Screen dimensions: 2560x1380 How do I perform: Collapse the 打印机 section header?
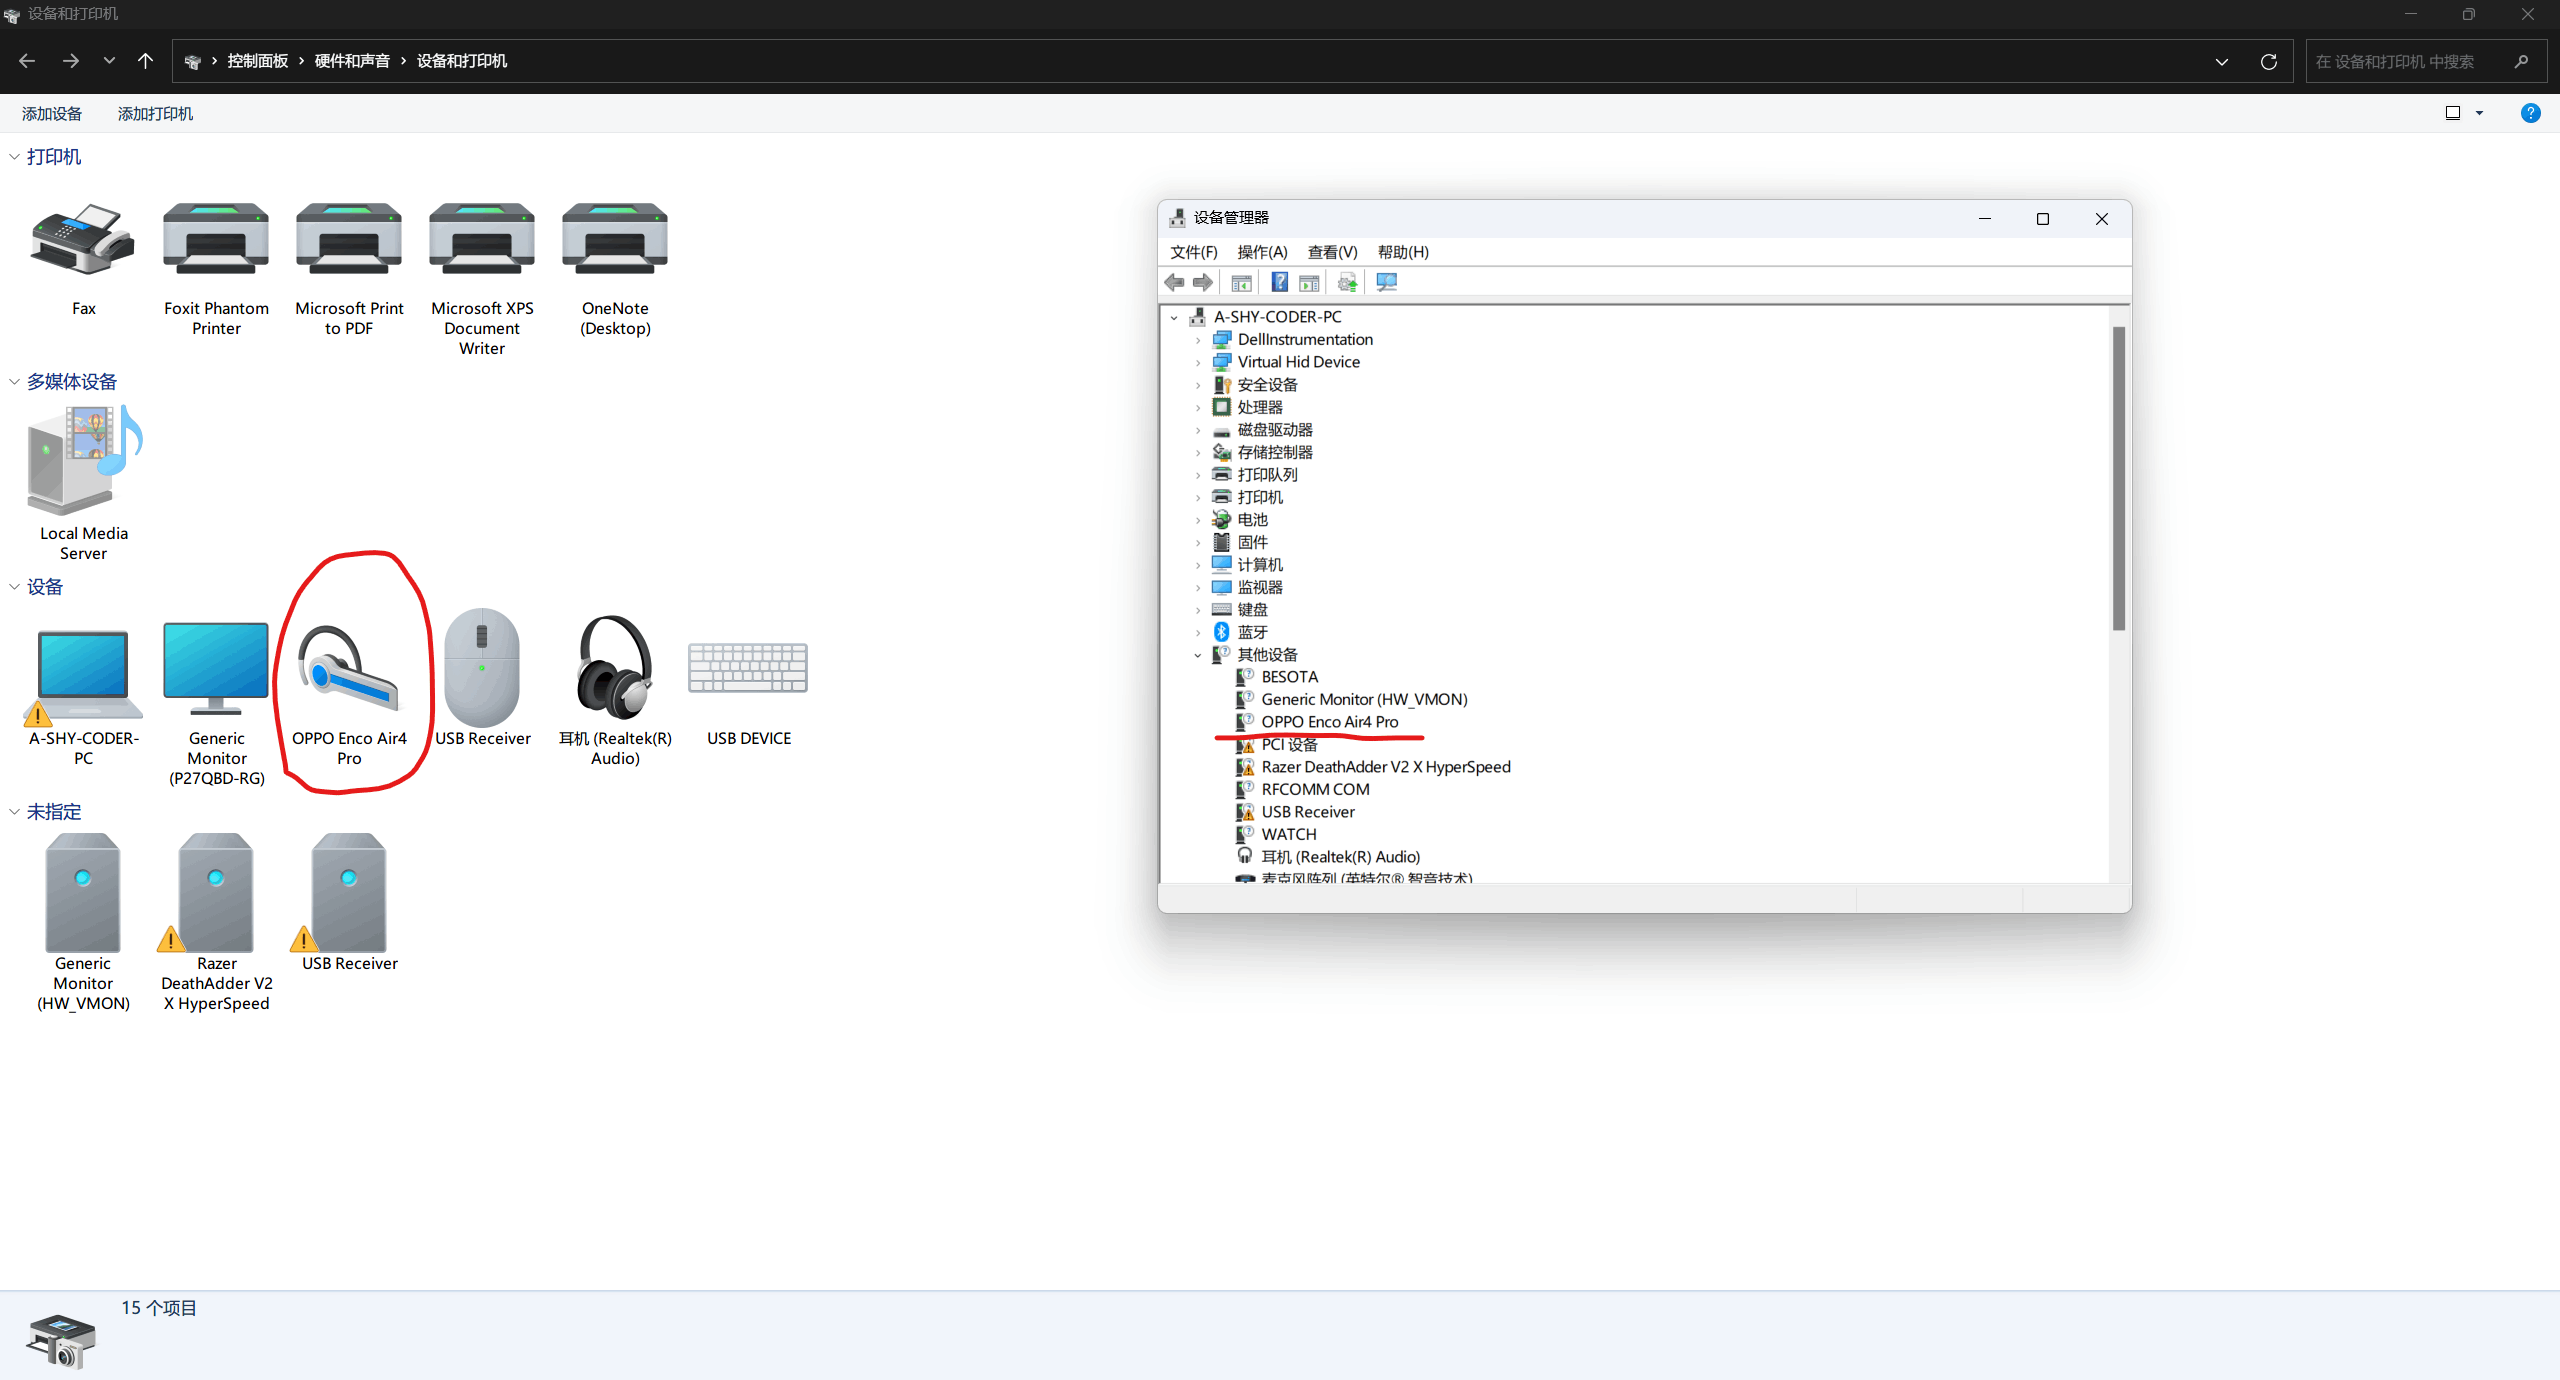pos(14,157)
